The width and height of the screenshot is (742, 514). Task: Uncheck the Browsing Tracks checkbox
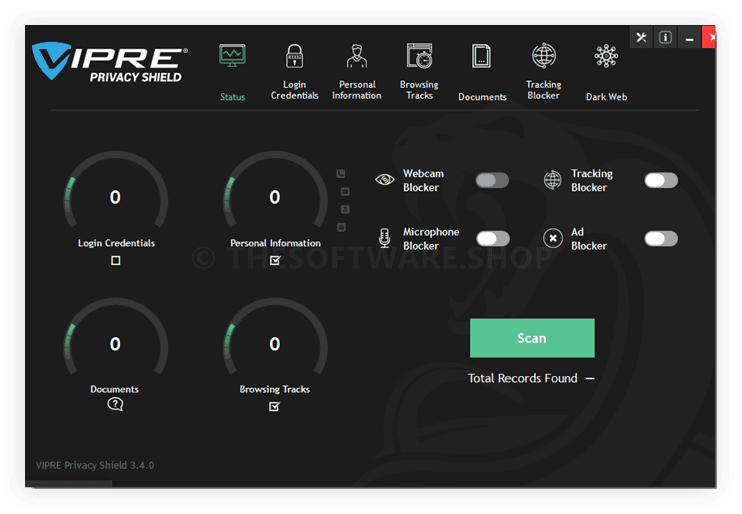275,407
